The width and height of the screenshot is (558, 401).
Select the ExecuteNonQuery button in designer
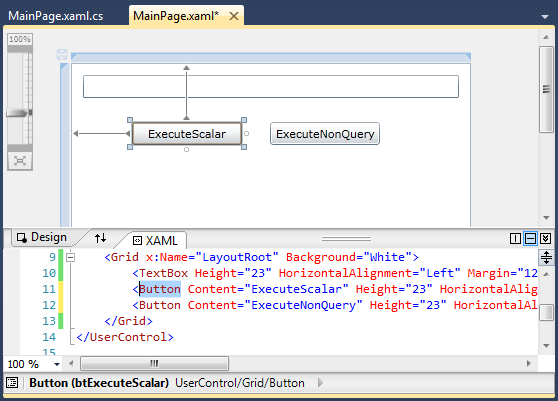point(325,134)
